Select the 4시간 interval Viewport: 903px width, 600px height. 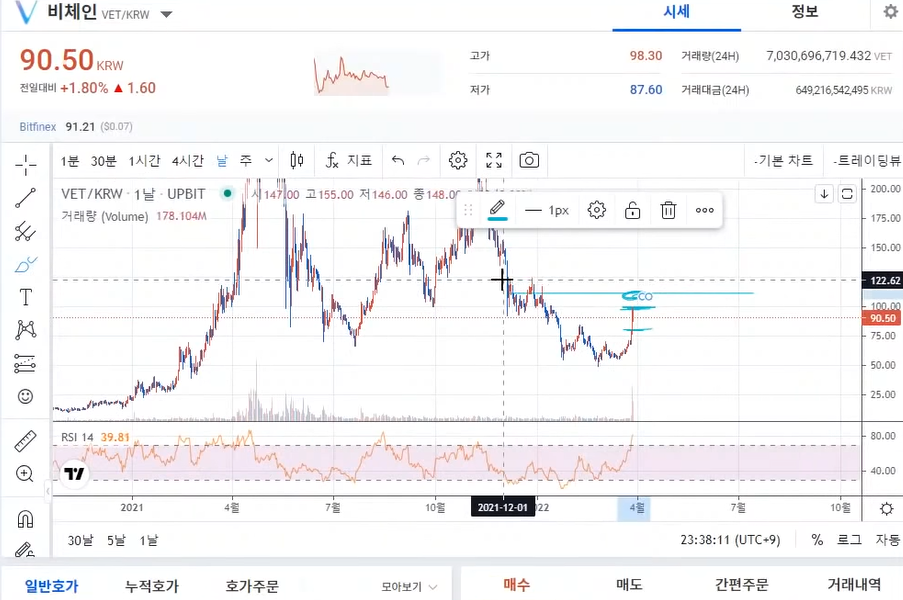click(188, 161)
